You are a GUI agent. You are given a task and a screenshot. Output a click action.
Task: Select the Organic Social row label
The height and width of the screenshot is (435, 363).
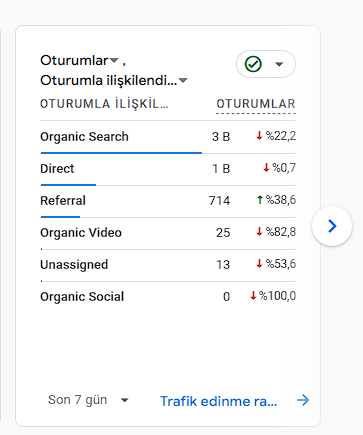[82, 297]
